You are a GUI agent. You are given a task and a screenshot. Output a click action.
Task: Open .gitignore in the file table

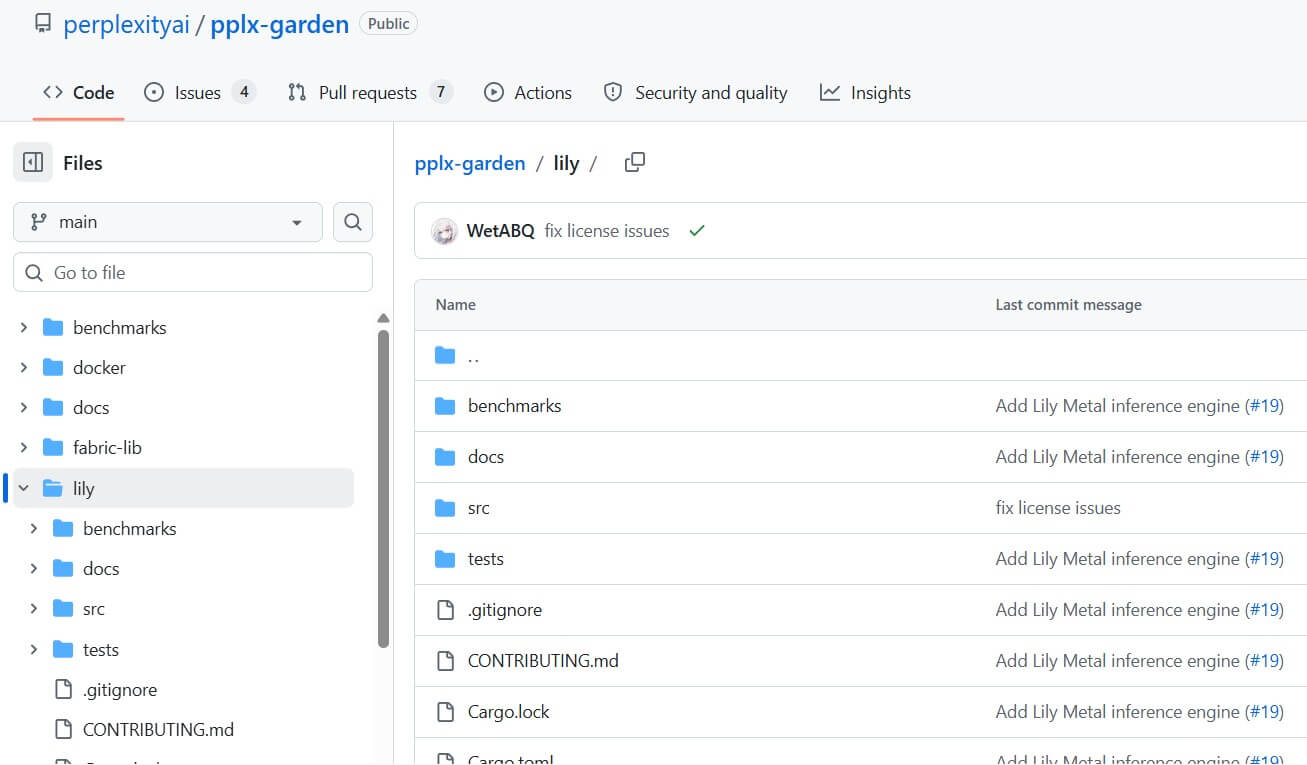[x=505, y=610]
